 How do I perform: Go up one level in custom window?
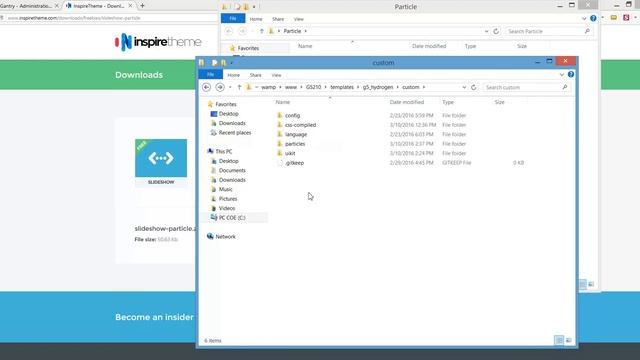pyautogui.click(x=239, y=87)
